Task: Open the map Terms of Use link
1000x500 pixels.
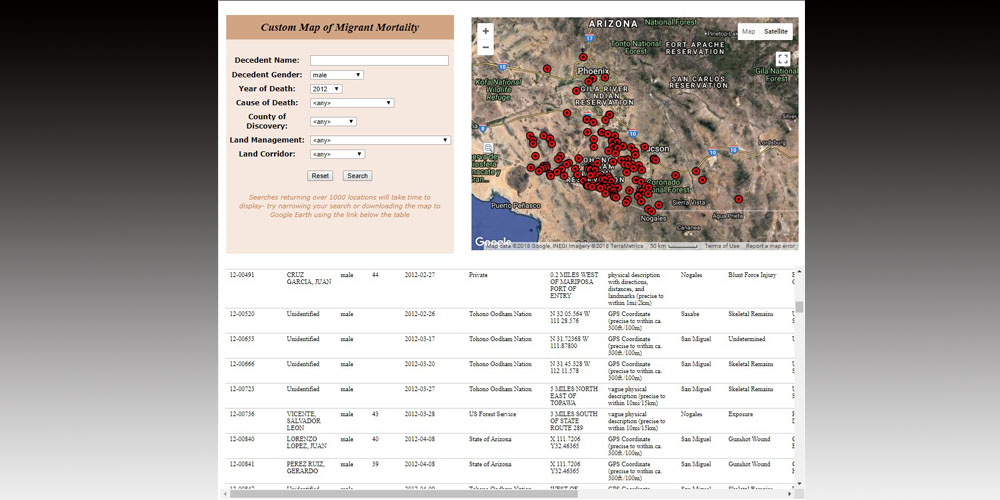Action: click(722, 246)
